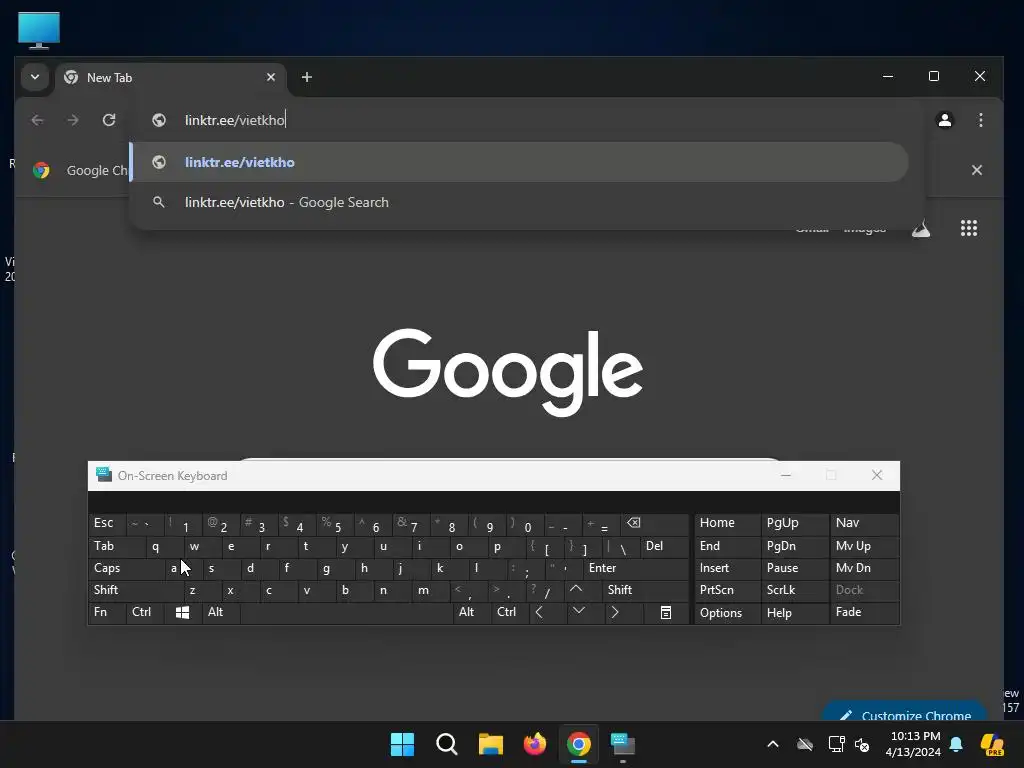Click the Del key
This screenshot has width=1024, height=768.
click(x=664, y=547)
